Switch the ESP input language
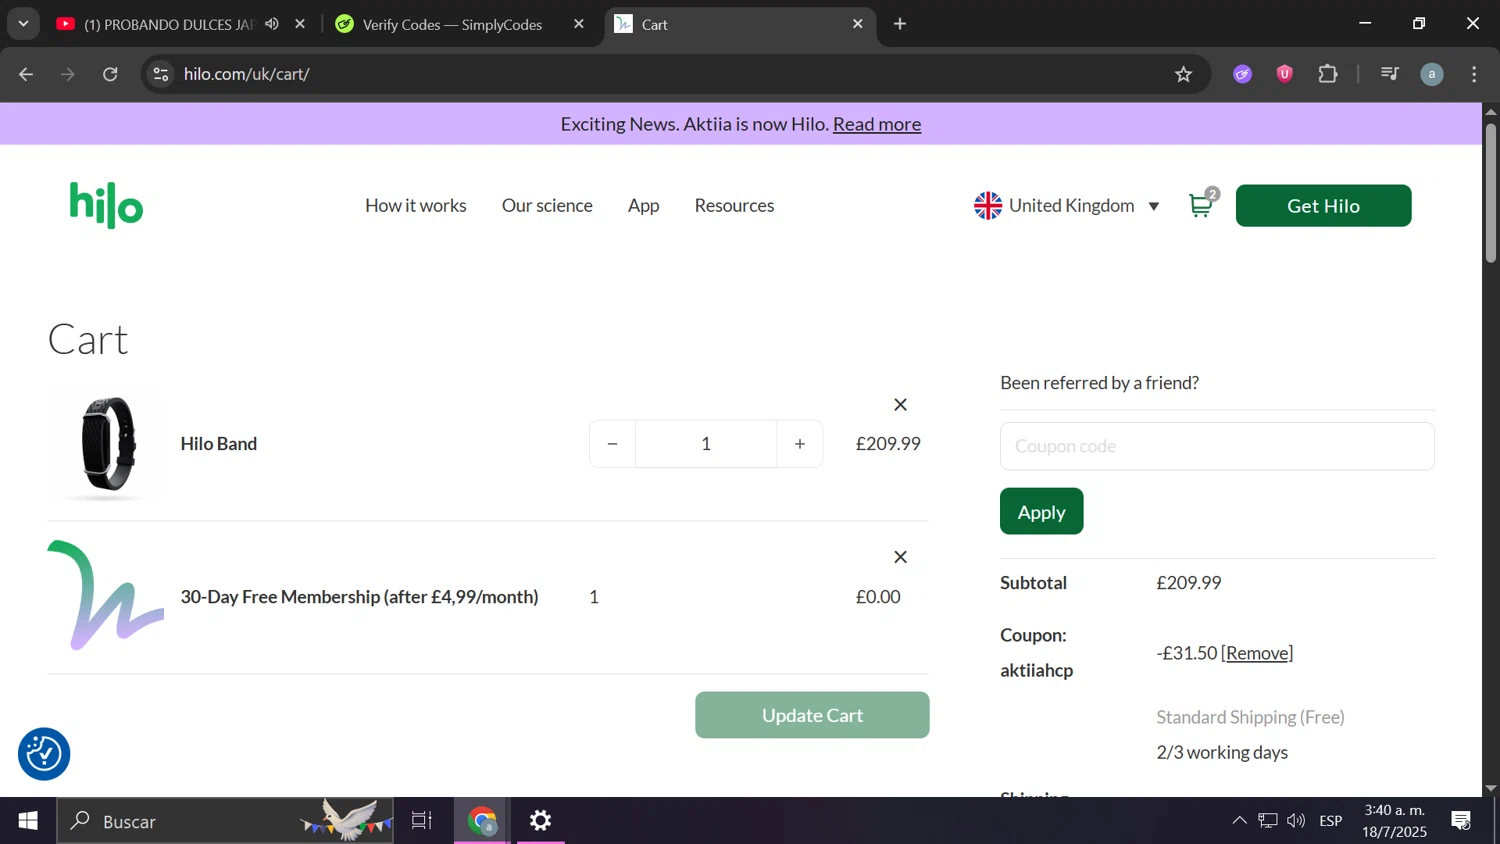Viewport: 1500px width, 844px height. [1331, 821]
